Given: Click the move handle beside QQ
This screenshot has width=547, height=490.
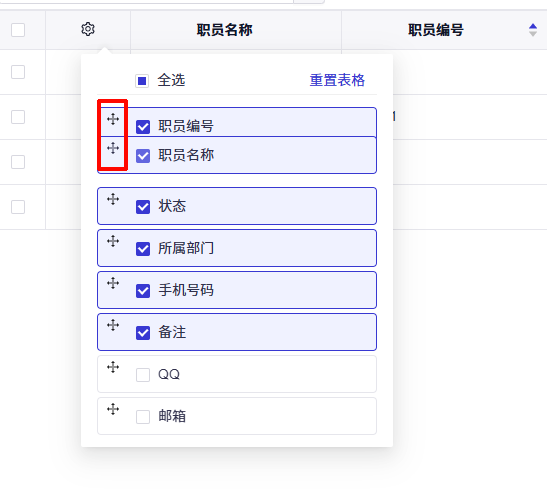Looking at the screenshot, I should [113, 367].
